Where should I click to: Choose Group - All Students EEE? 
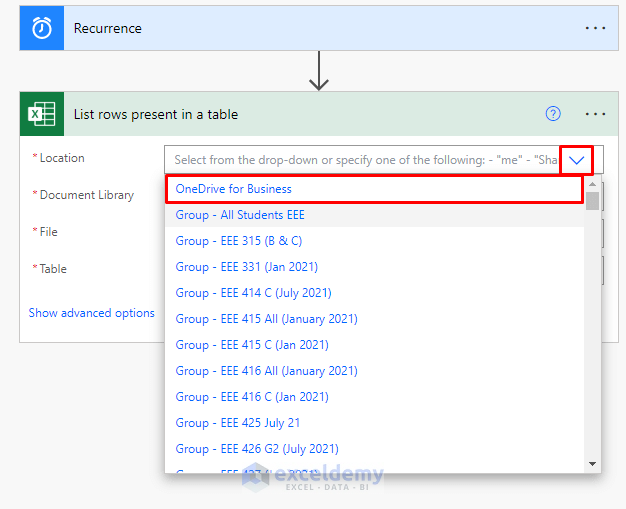point(374,215)
